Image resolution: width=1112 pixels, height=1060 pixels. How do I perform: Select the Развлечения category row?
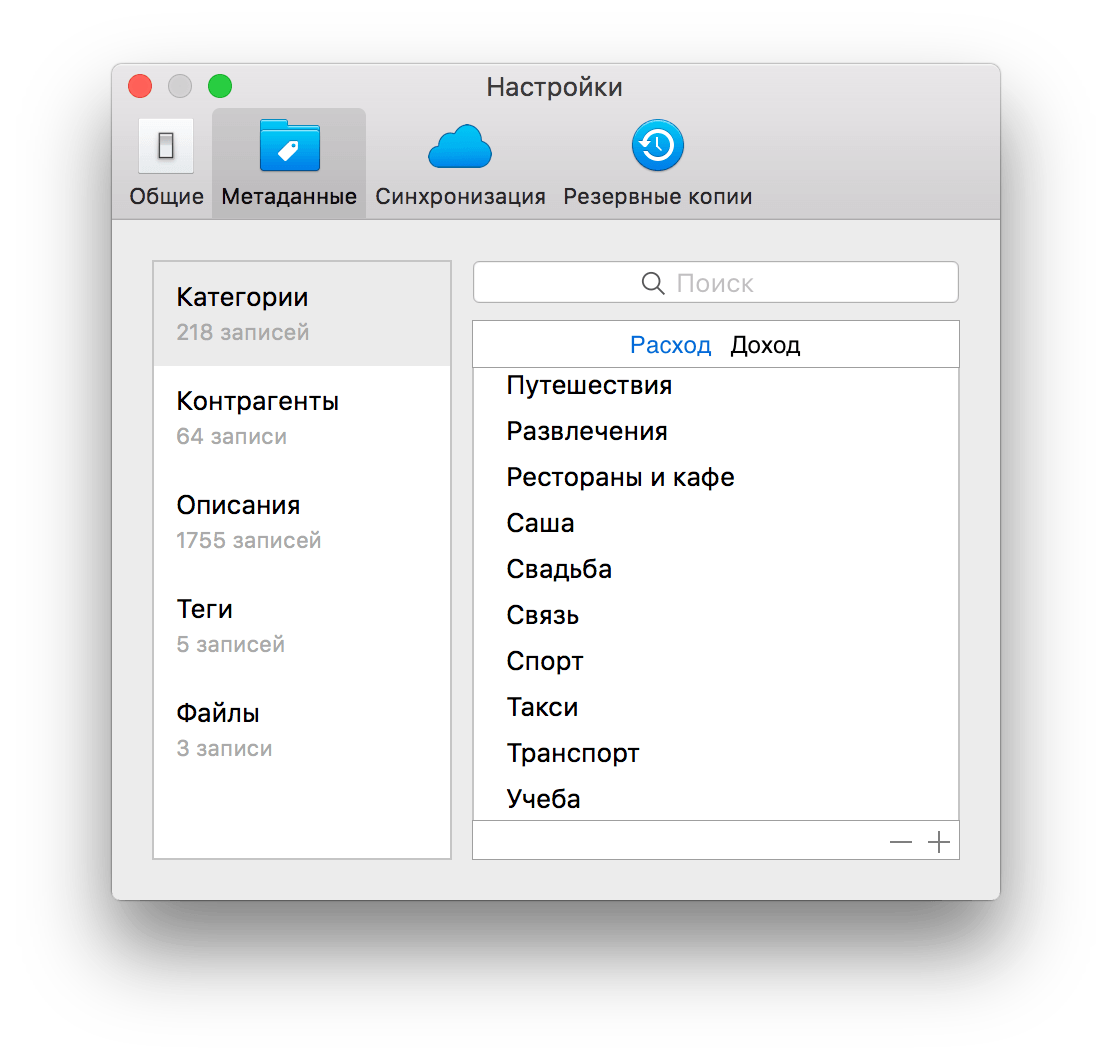[716, 431]
